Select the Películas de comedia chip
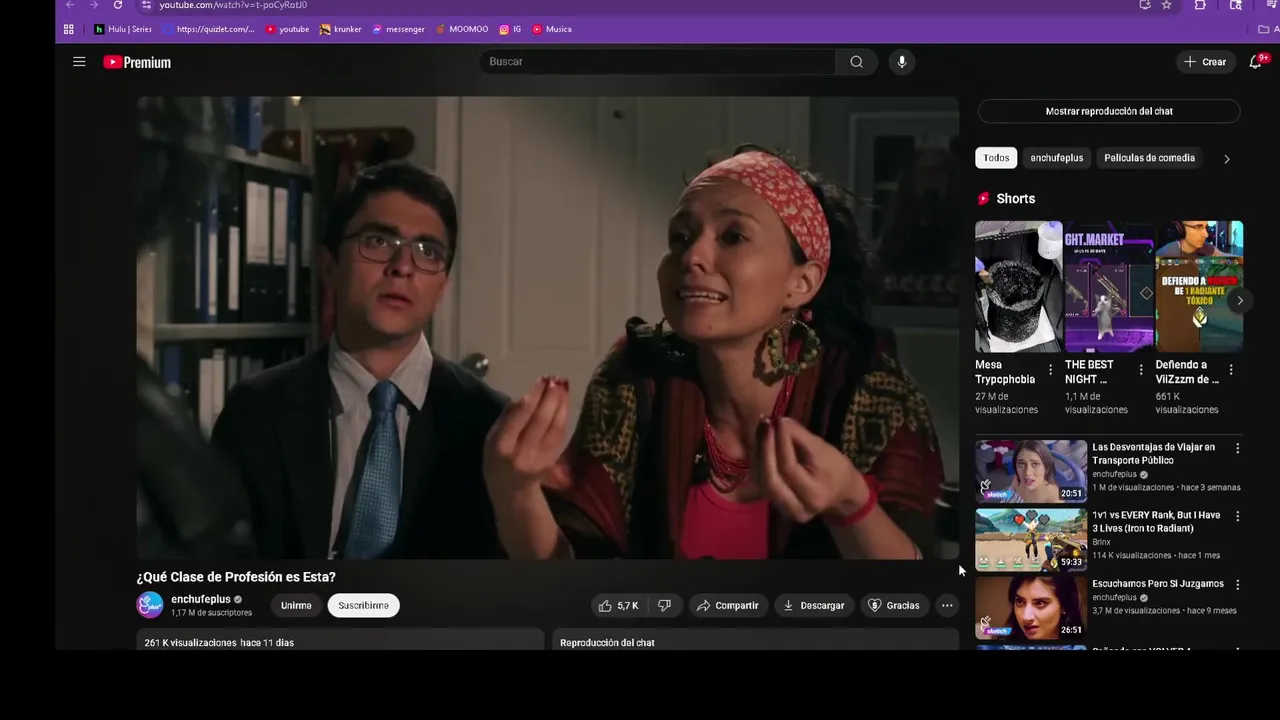The height and width of the screenshot is (720, 1280). click(x=1150, y=158)
